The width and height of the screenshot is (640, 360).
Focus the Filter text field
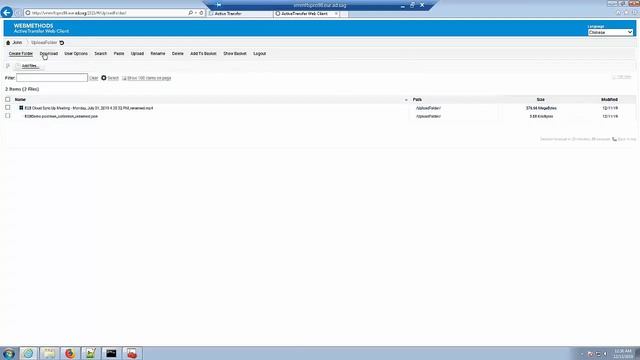[x=52, y=78]
